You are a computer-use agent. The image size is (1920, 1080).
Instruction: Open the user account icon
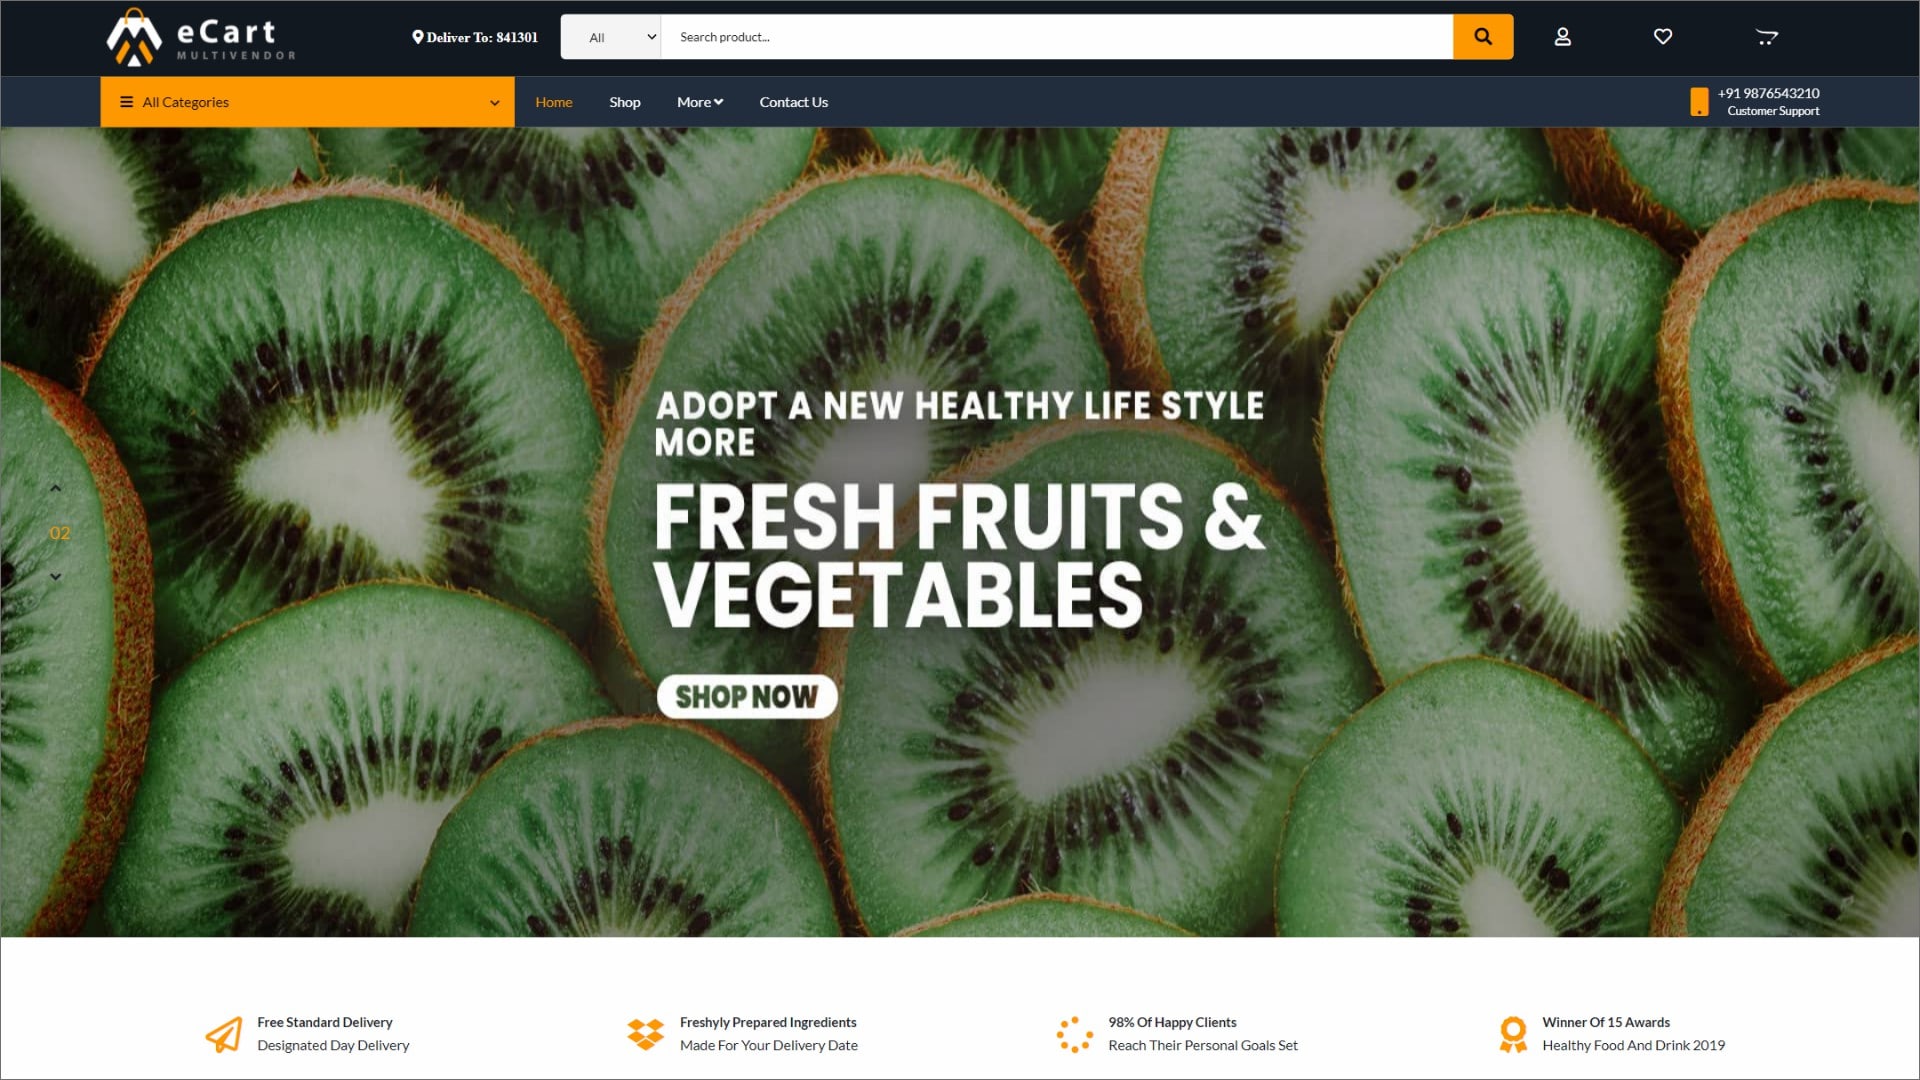1562,37
